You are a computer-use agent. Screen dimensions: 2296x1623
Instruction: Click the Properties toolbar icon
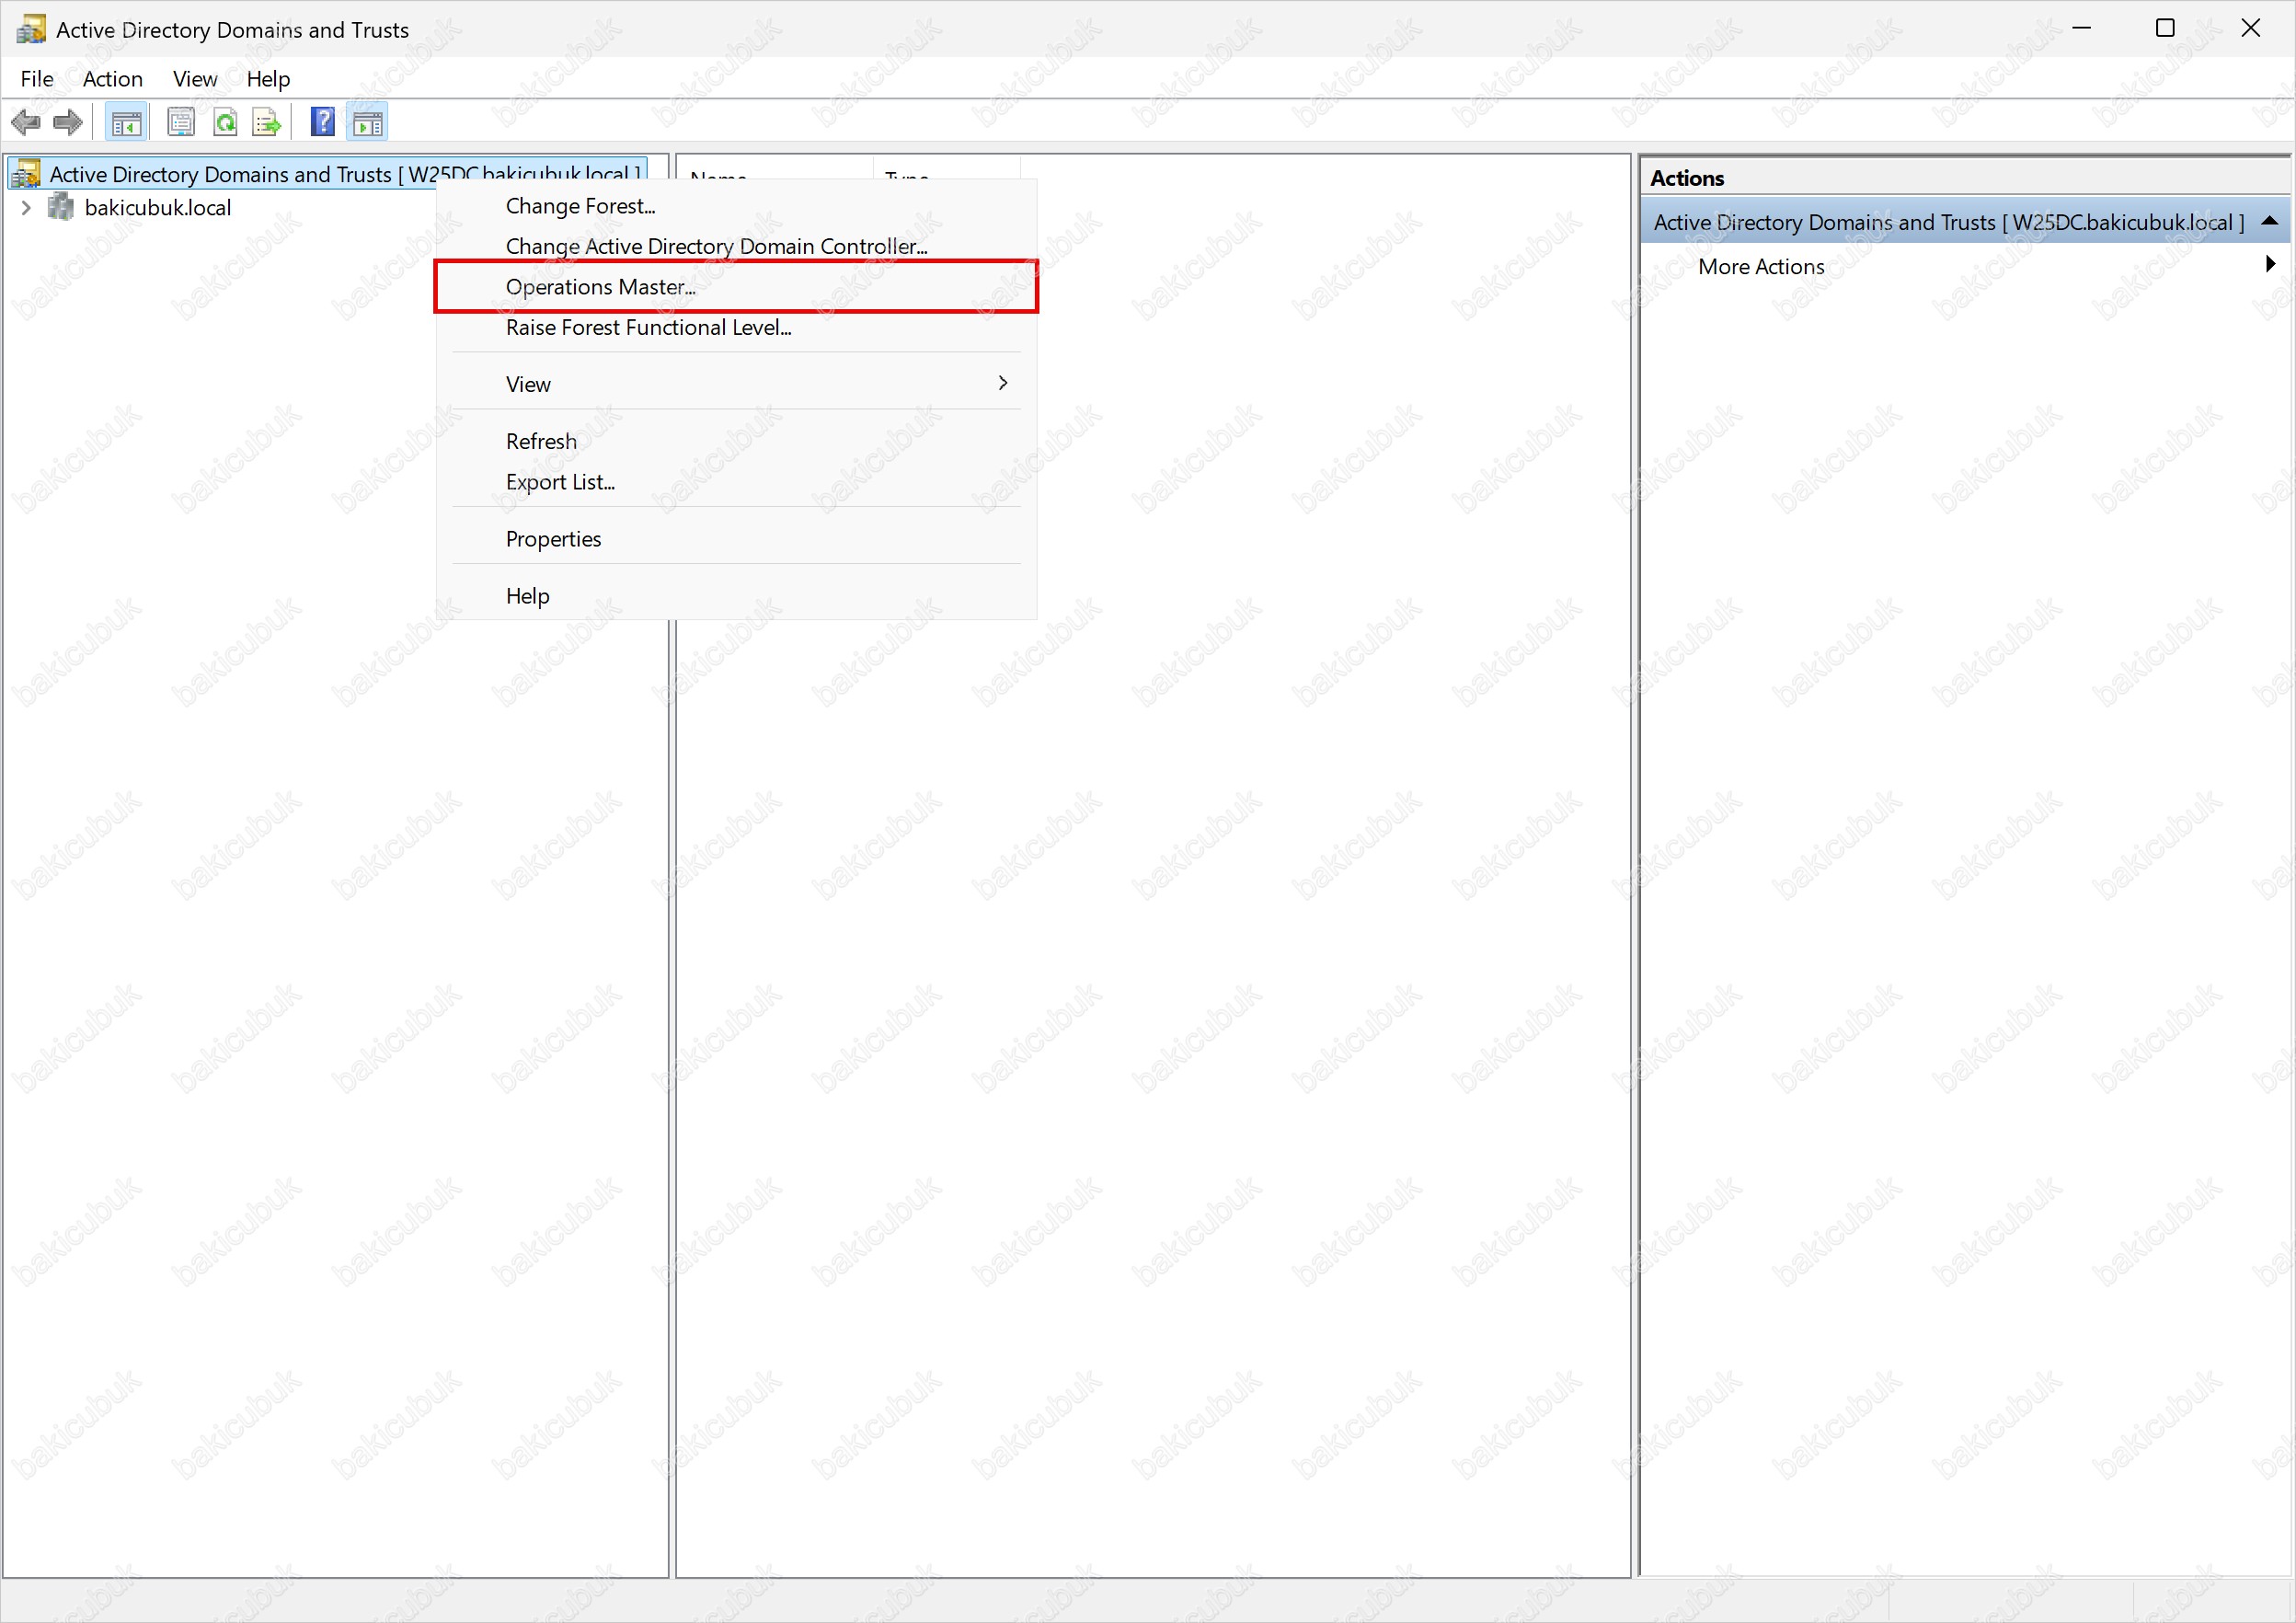181,123
